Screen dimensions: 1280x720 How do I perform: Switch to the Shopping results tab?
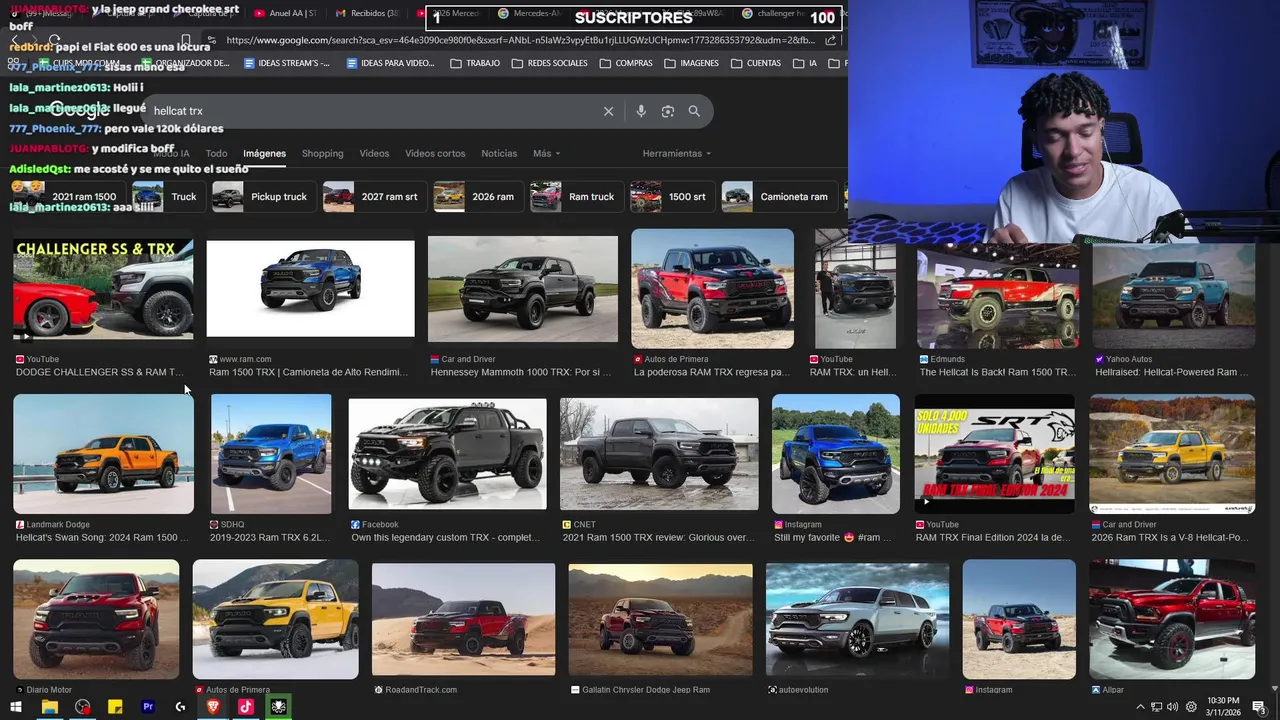(x=322, y=154)
